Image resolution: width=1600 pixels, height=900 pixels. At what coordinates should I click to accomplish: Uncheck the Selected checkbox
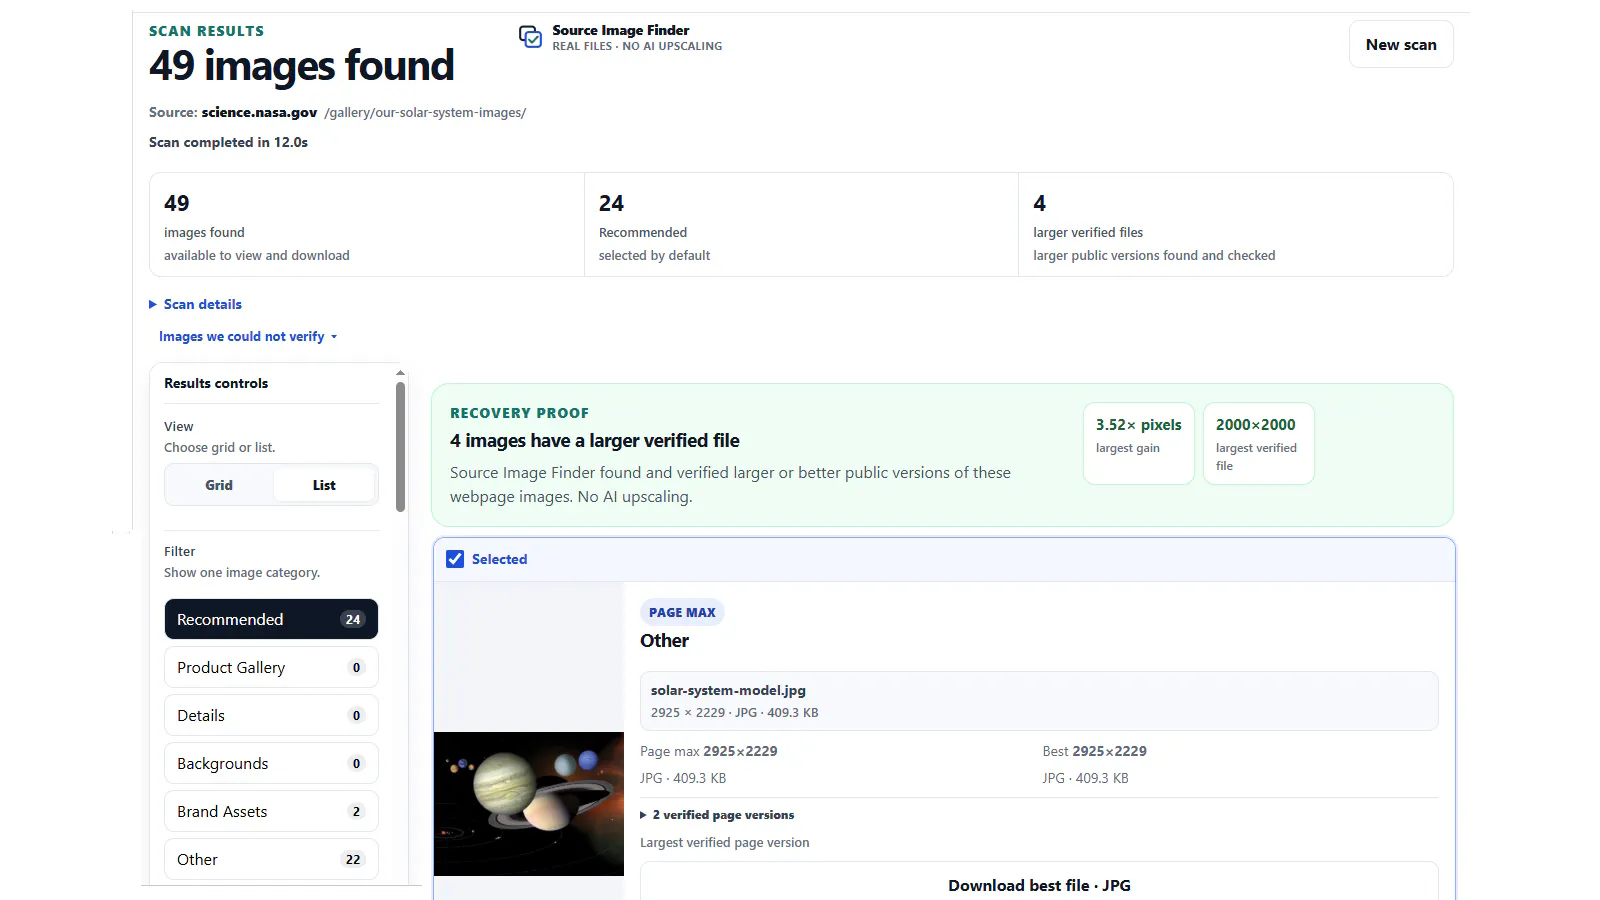click(455, 559)
